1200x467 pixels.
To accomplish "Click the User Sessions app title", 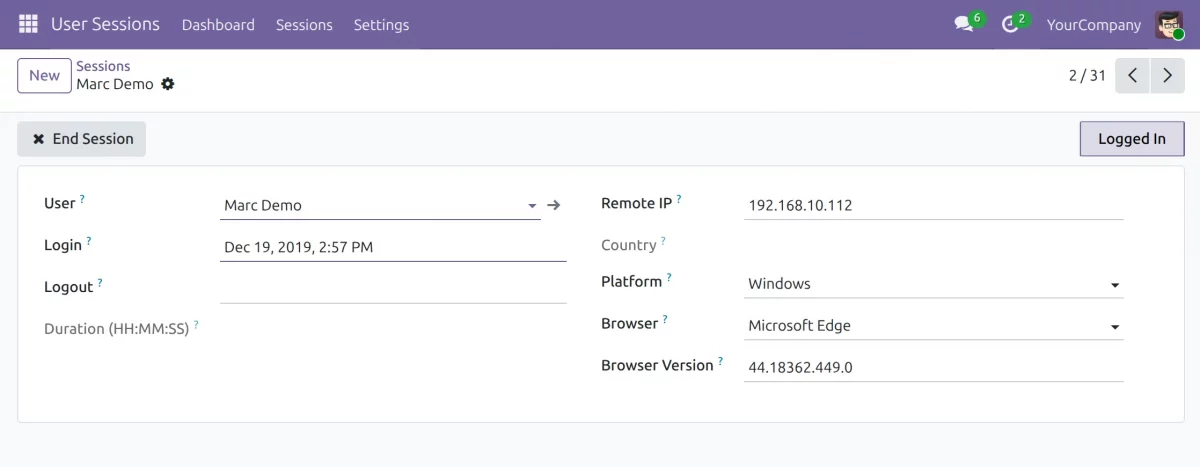I will [x=105, y=24].
